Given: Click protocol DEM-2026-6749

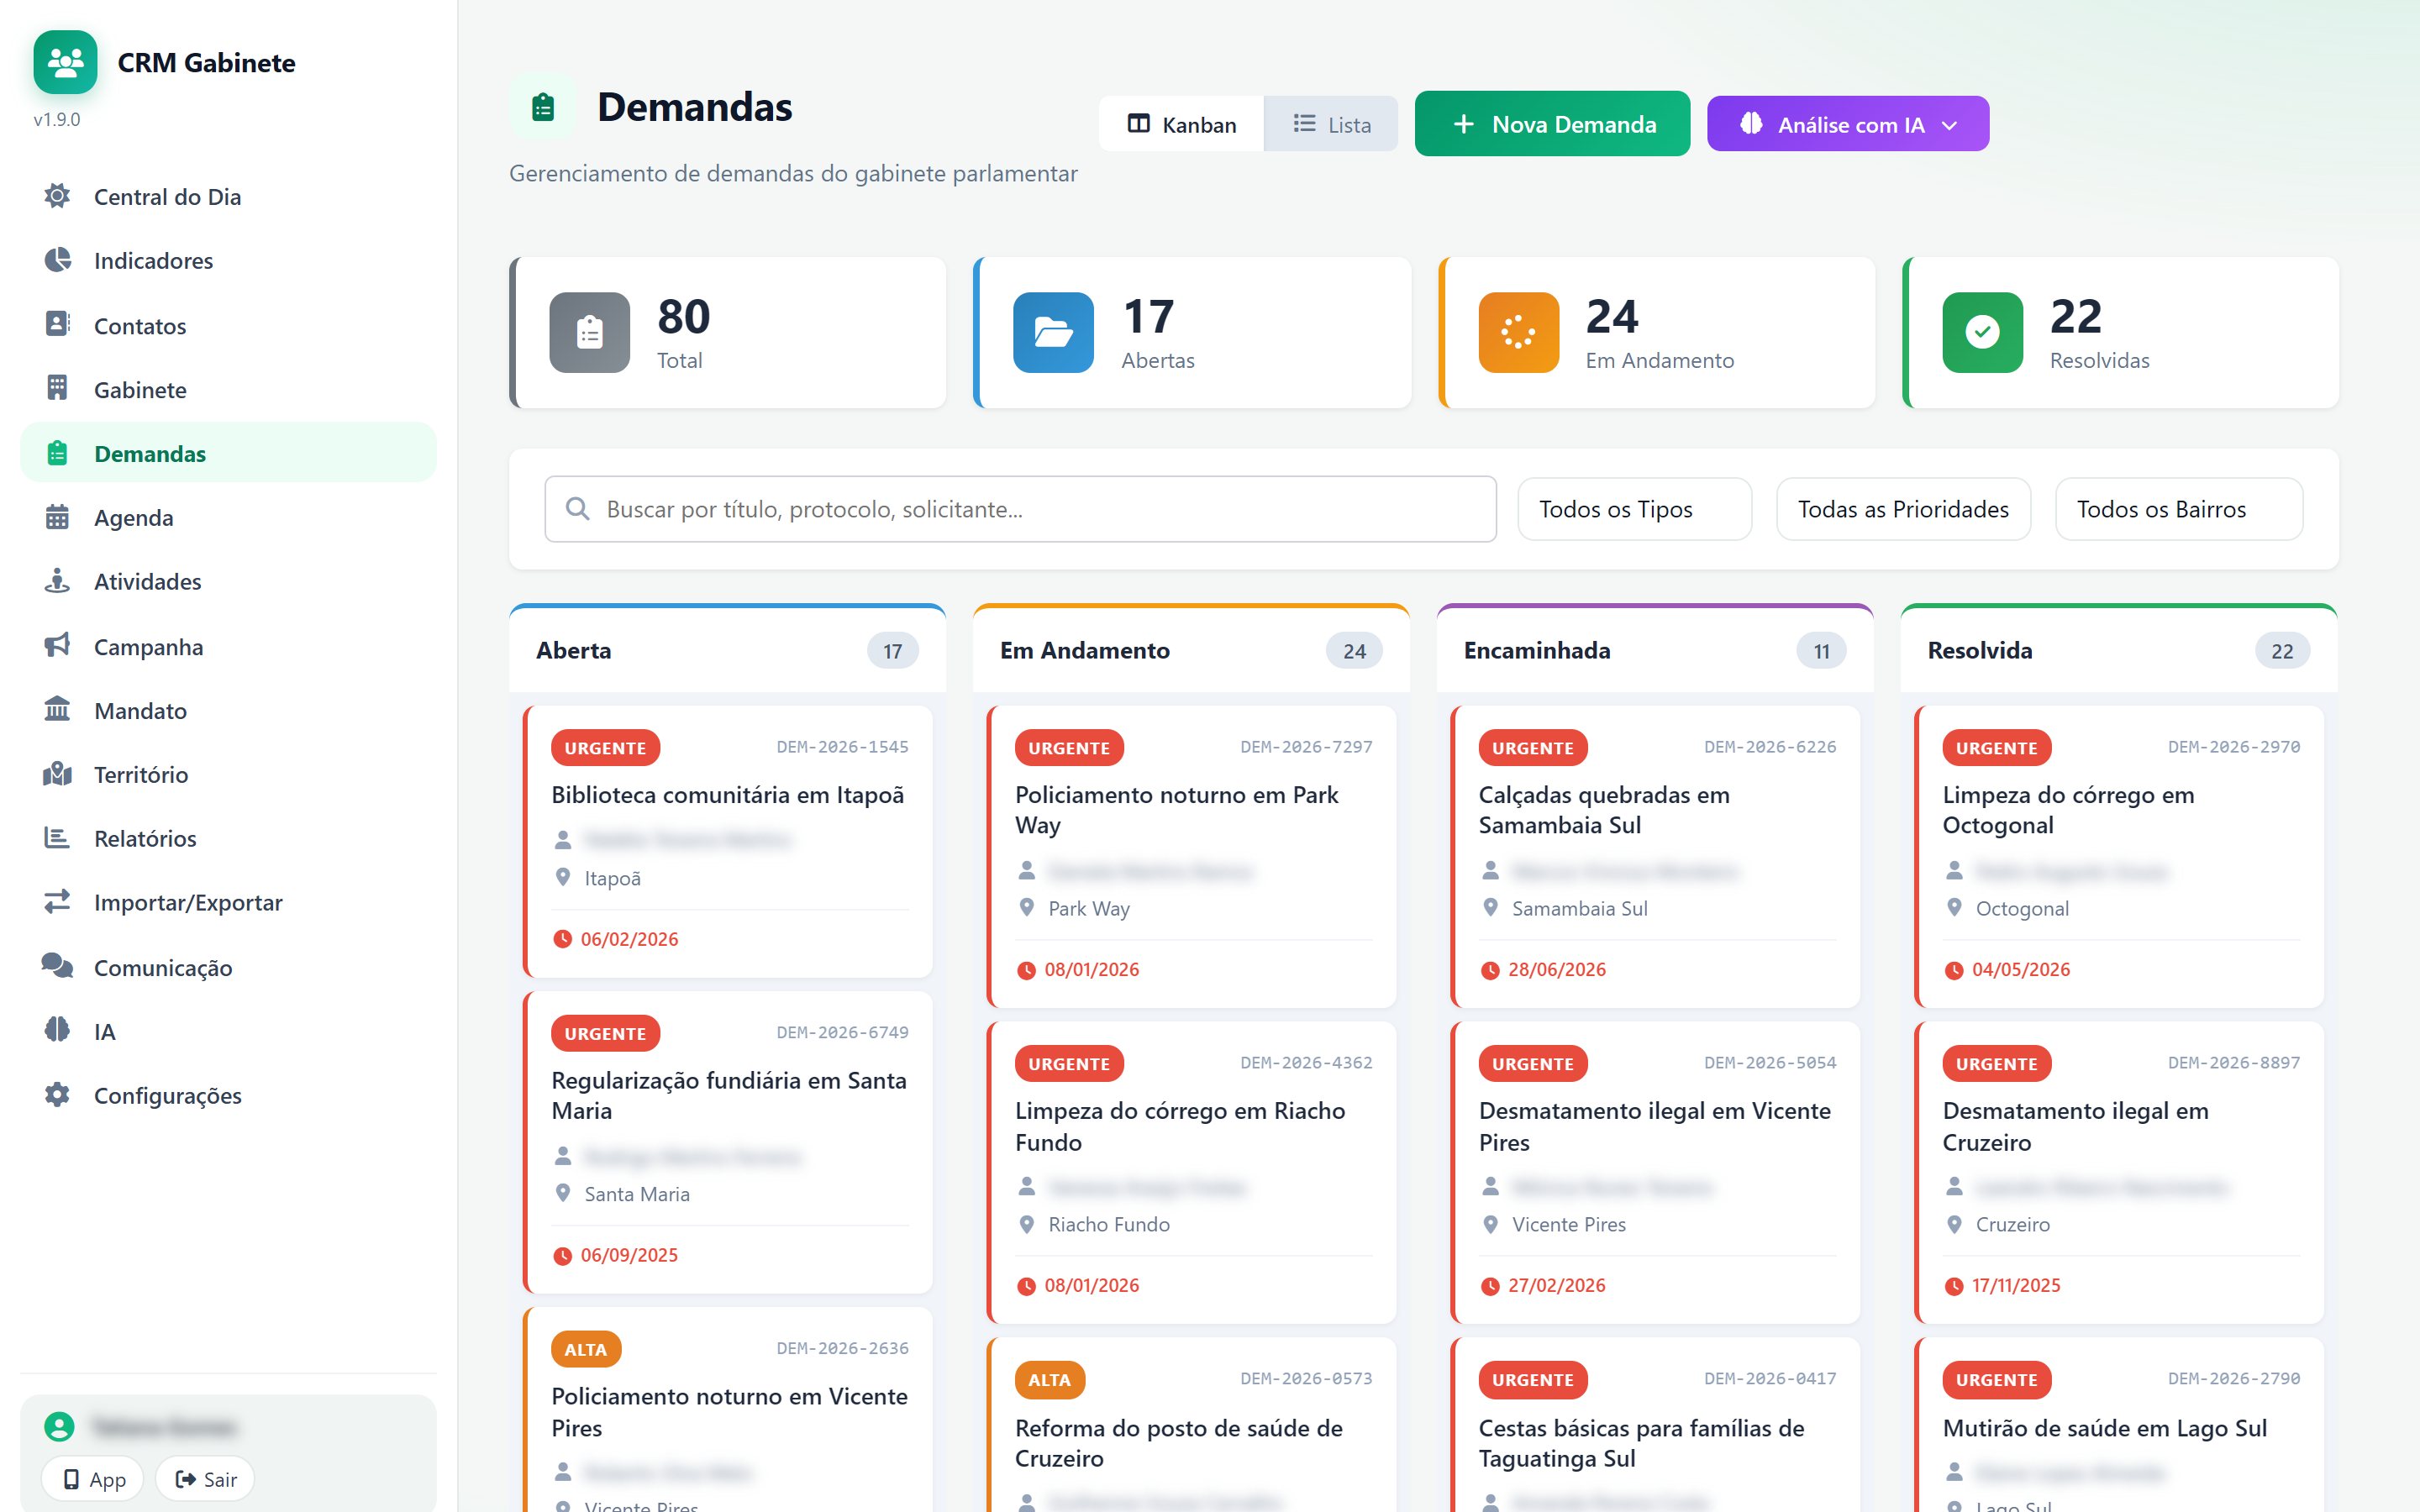Looking at the screenshot, I should click(842, 1032).
